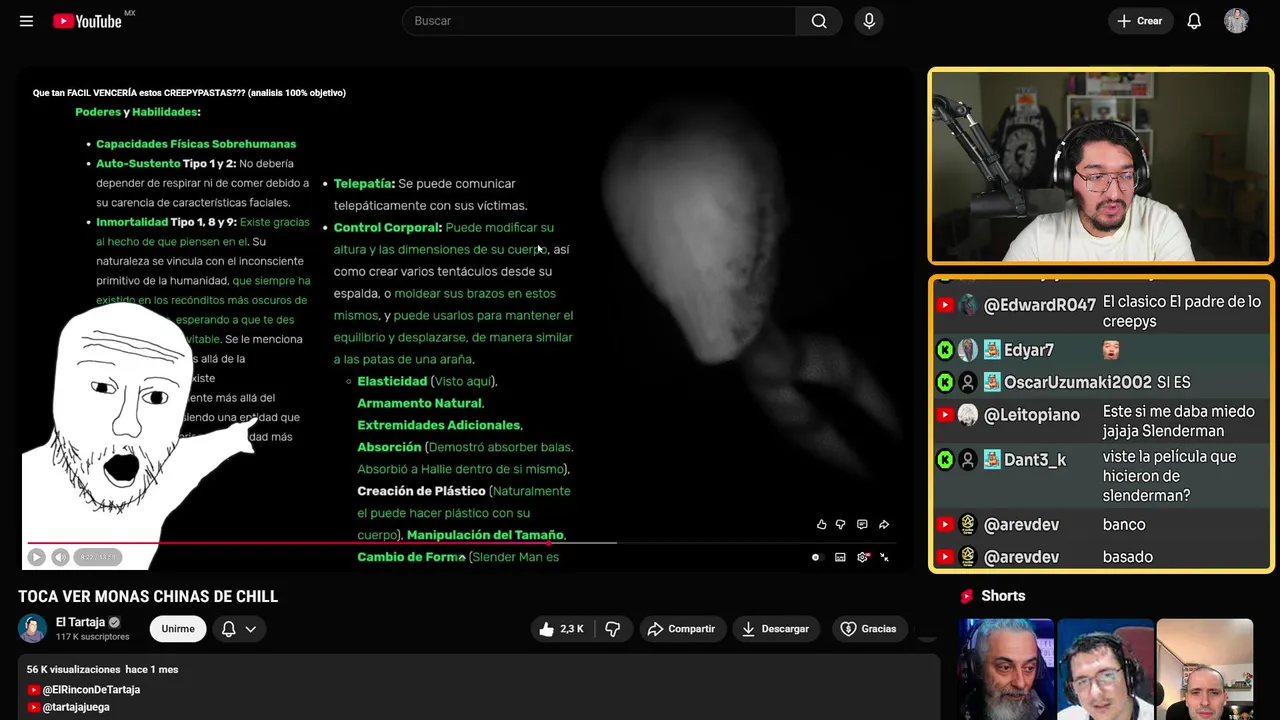This screenshot has width=1280, height=720.
Task: Open the El Tartaja channel name link
Action: 80,622
